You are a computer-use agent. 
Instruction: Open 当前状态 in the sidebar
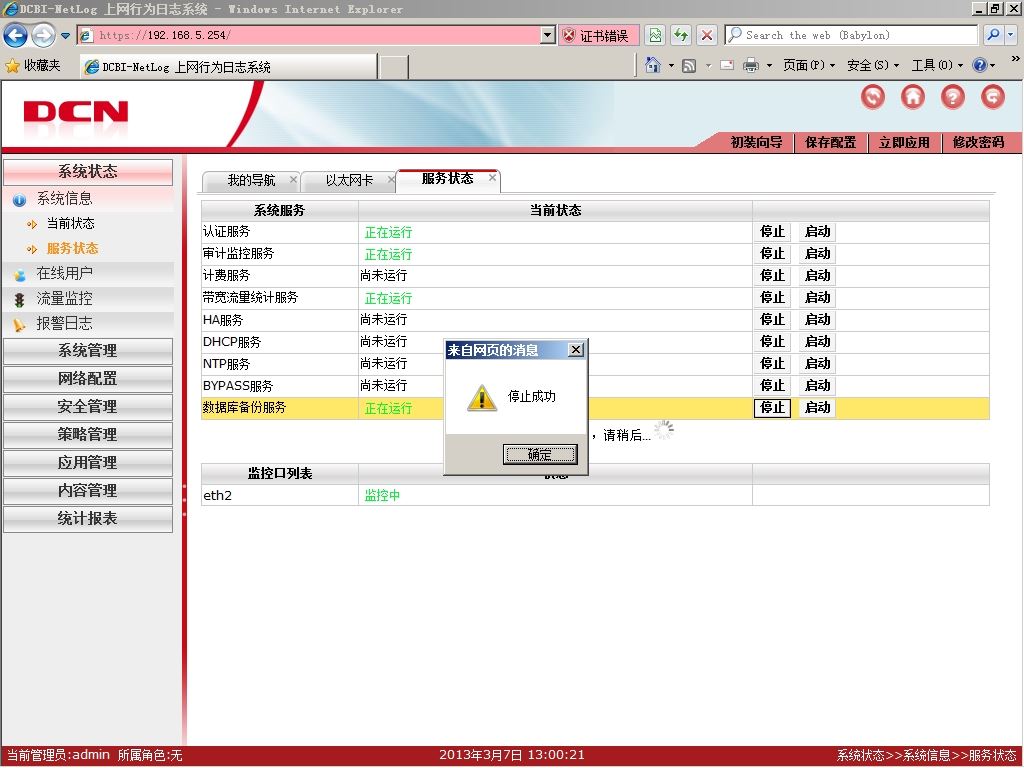pyautogui.click(x=71, y=223)
